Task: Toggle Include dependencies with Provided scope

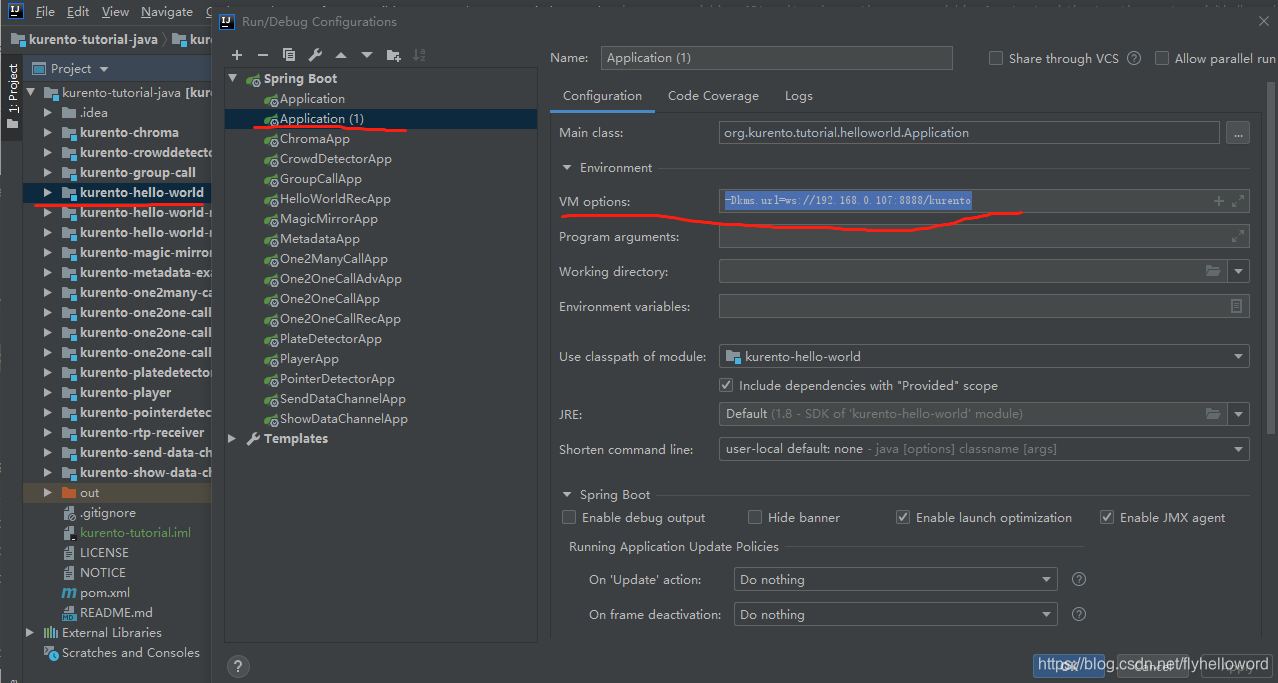Action: (727, 385)
